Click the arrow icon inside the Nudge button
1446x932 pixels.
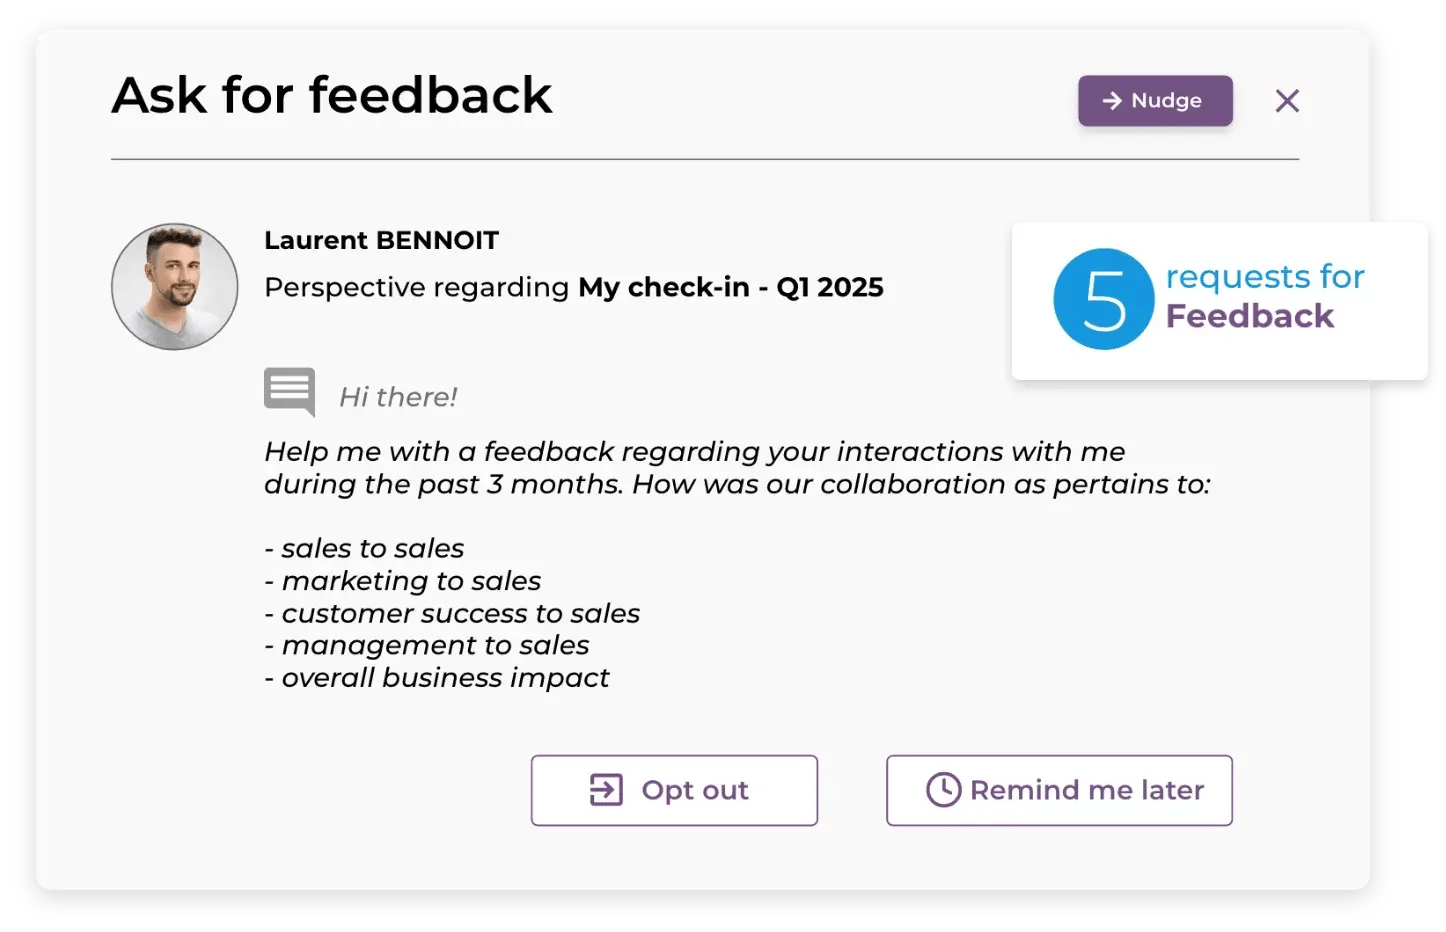click(1110, 100)
